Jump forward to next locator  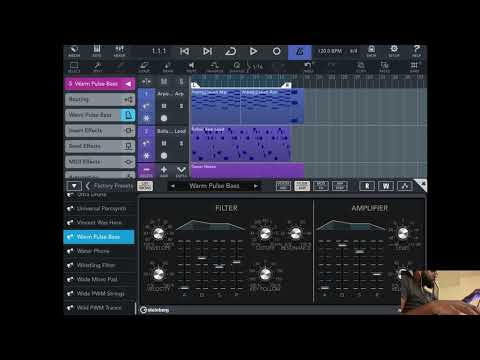(207, 51)
